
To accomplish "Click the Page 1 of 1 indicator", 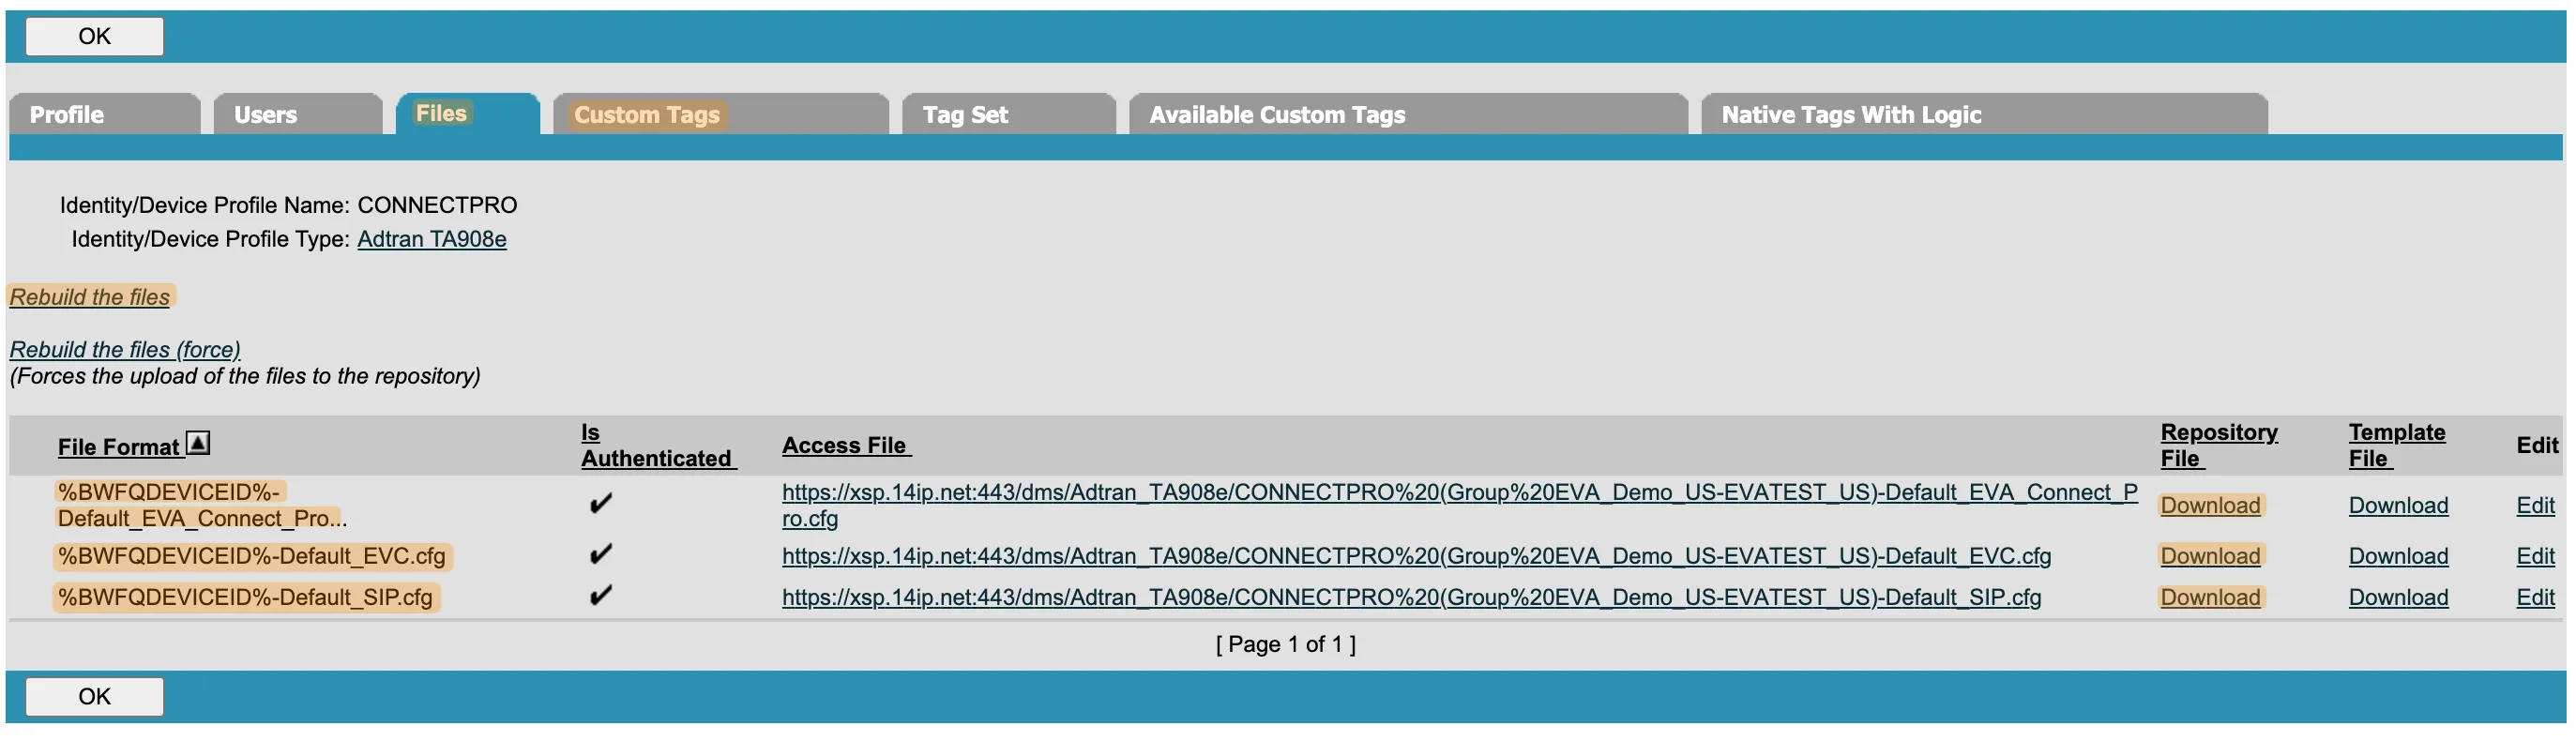I will click(1286, 644).
